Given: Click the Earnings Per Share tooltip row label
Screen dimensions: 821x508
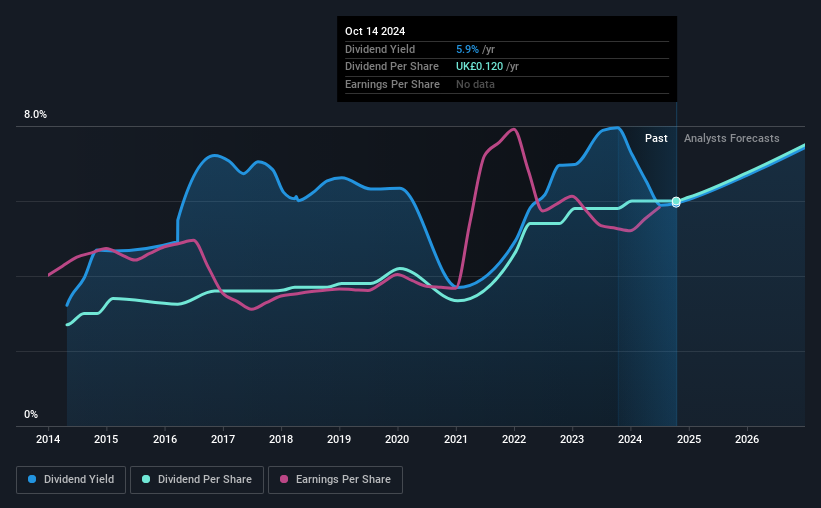Looking at the screenshot, I should (392, 84).
